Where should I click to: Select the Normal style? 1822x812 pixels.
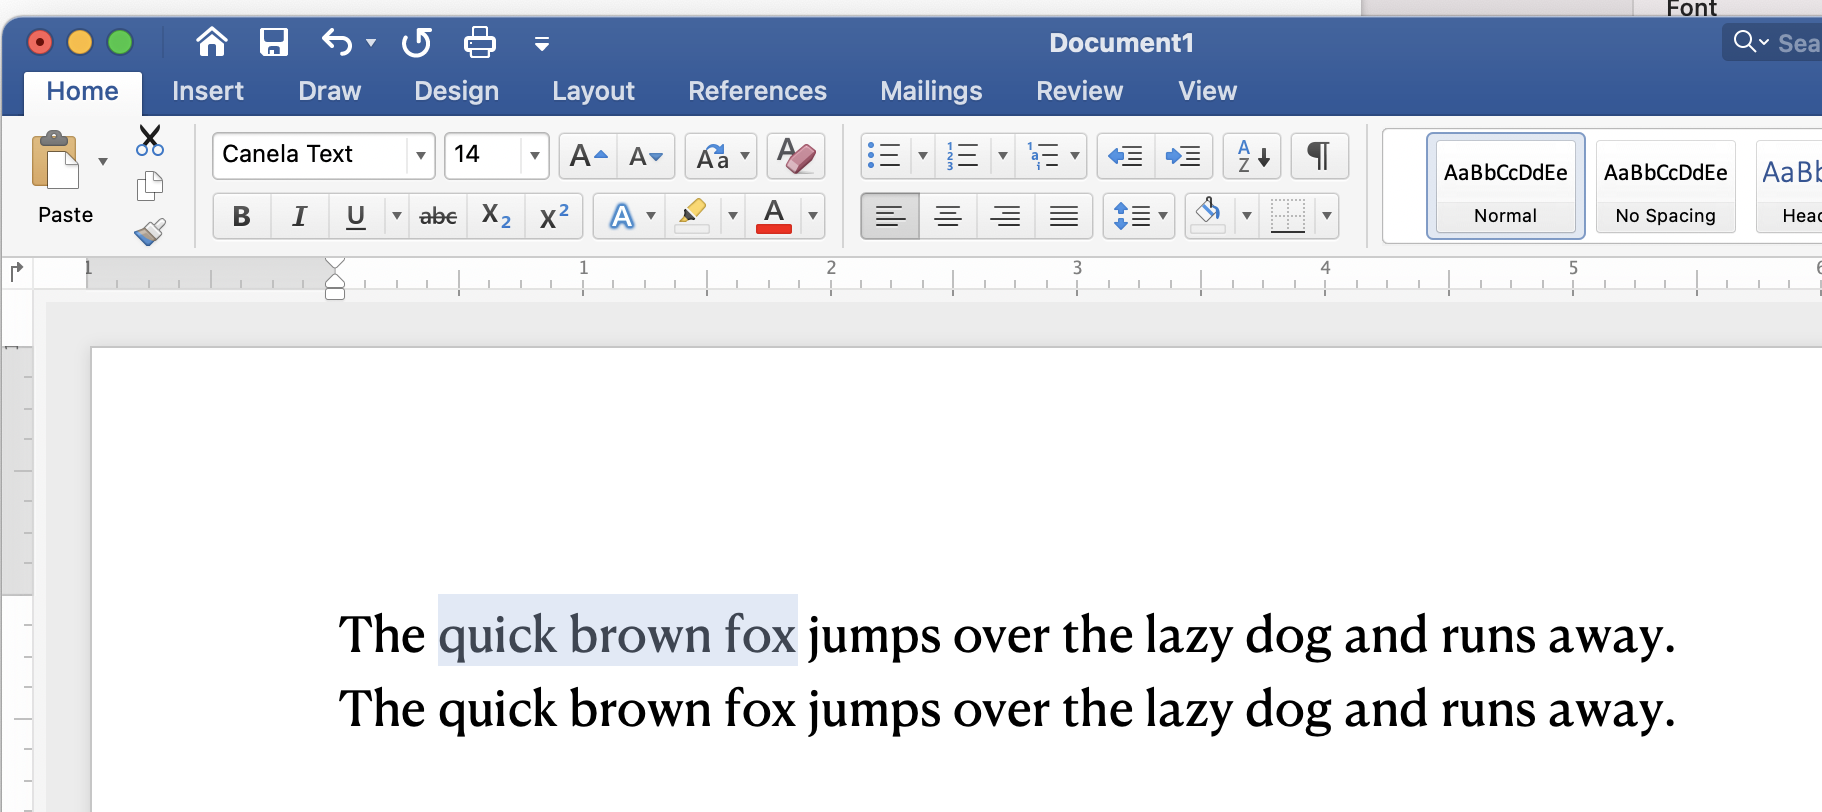[1506, 186]
